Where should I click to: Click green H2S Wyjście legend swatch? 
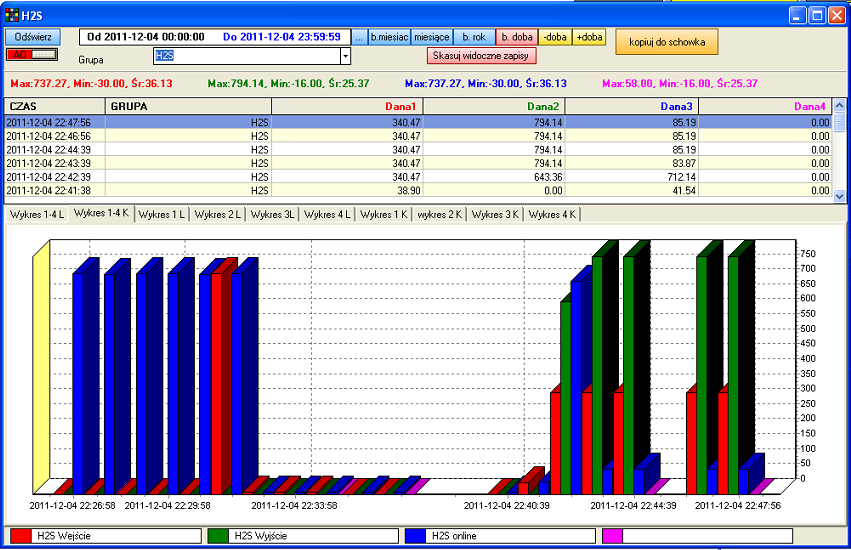[x=218, y=536]
